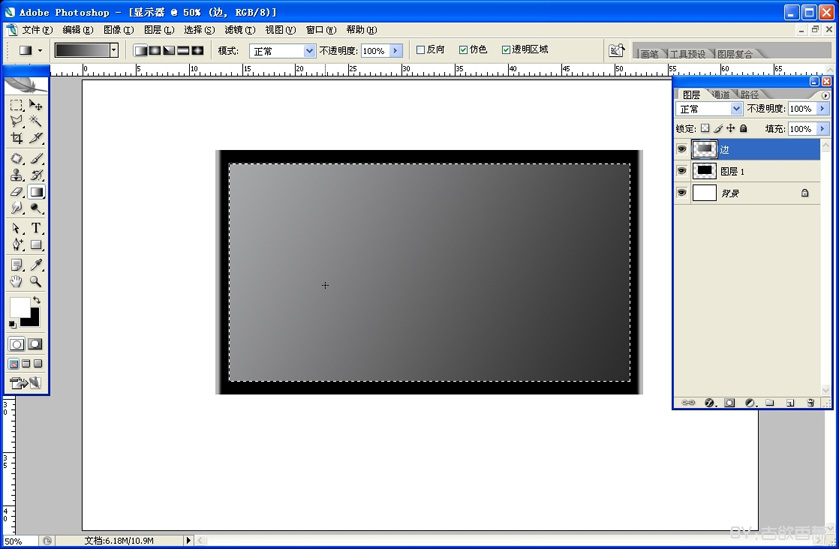Select the Rectangle shape tool

tap(35, 245)
